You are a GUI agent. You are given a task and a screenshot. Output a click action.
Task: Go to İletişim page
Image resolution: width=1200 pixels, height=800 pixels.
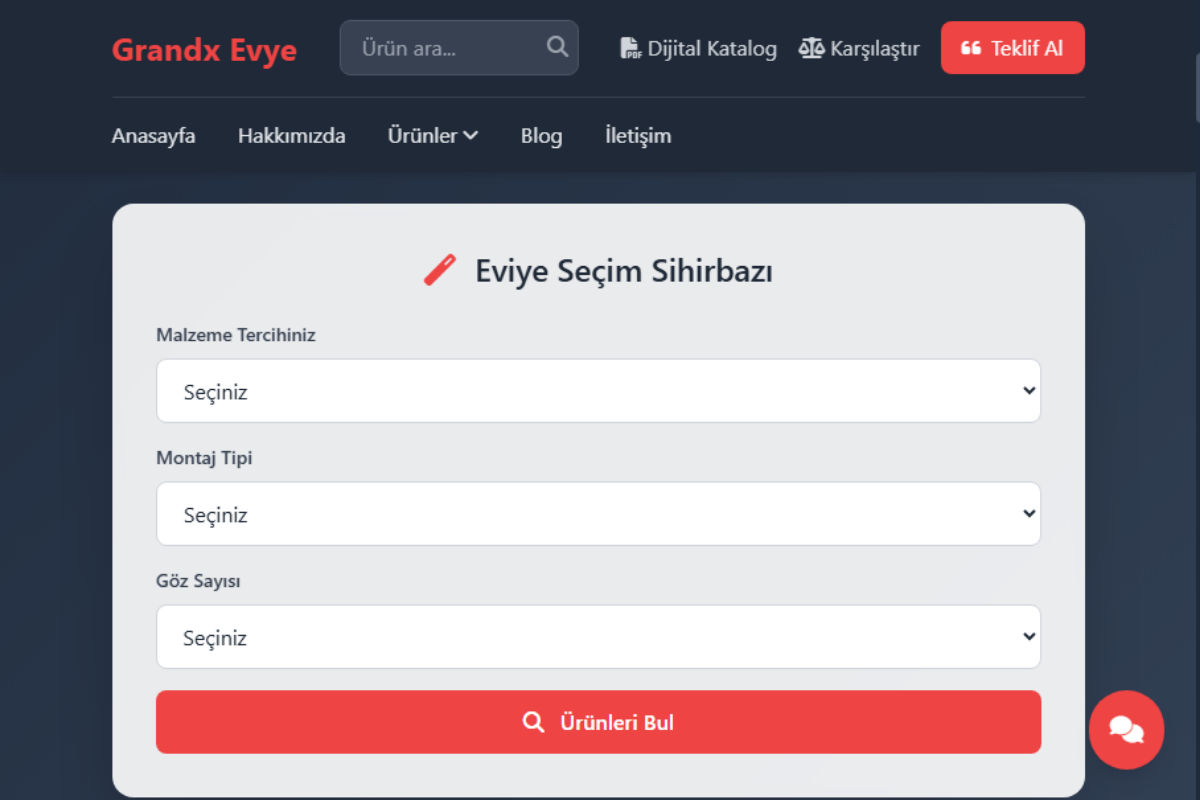pyautogui.click(x=637, y=135)
